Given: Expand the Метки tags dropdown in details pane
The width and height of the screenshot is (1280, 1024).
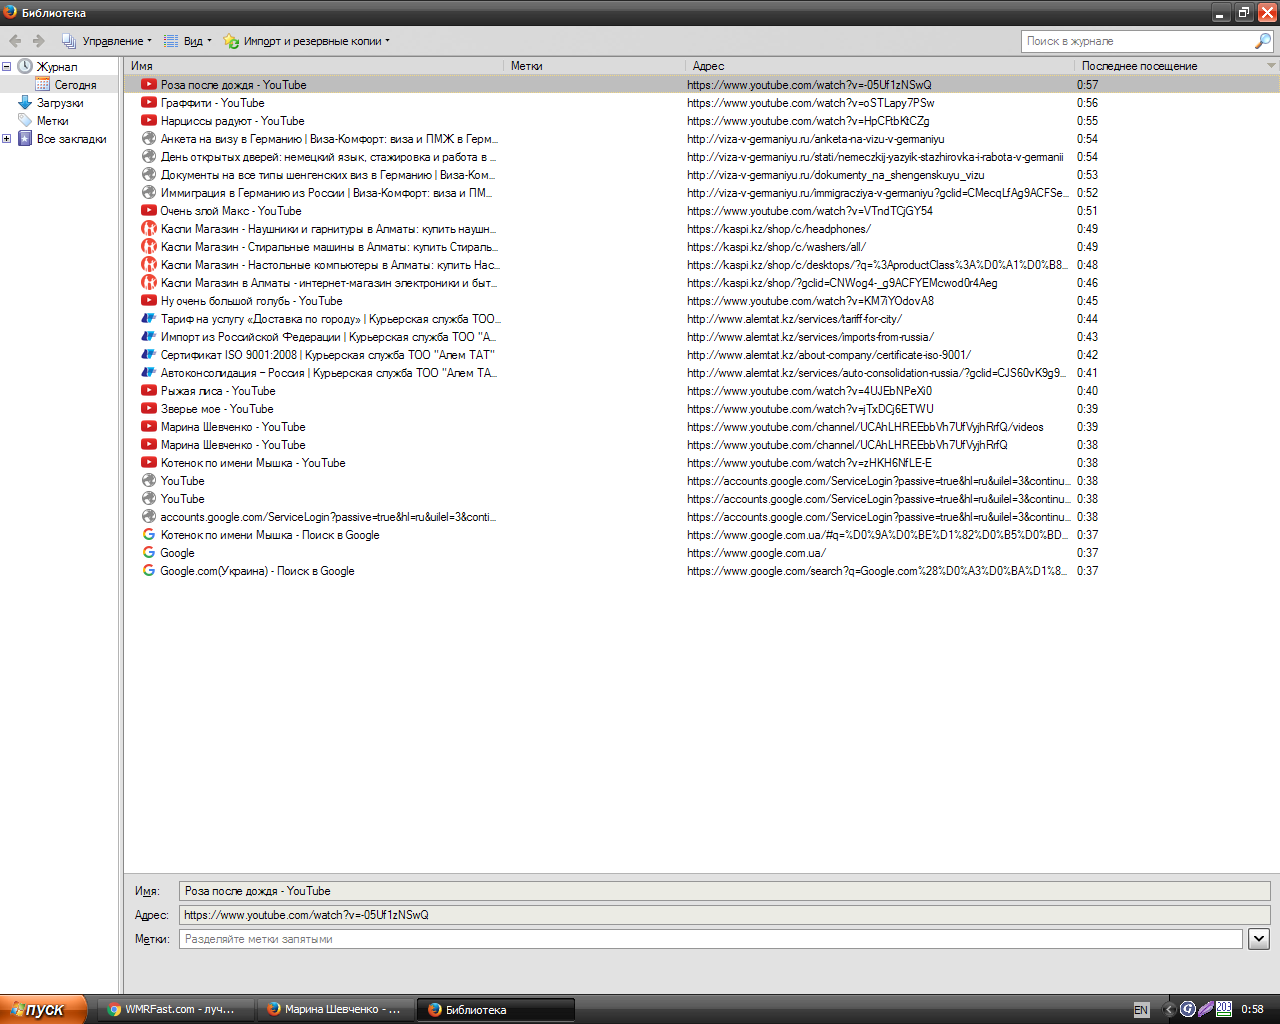Looking at the screenshot, I should (1259, 939).
